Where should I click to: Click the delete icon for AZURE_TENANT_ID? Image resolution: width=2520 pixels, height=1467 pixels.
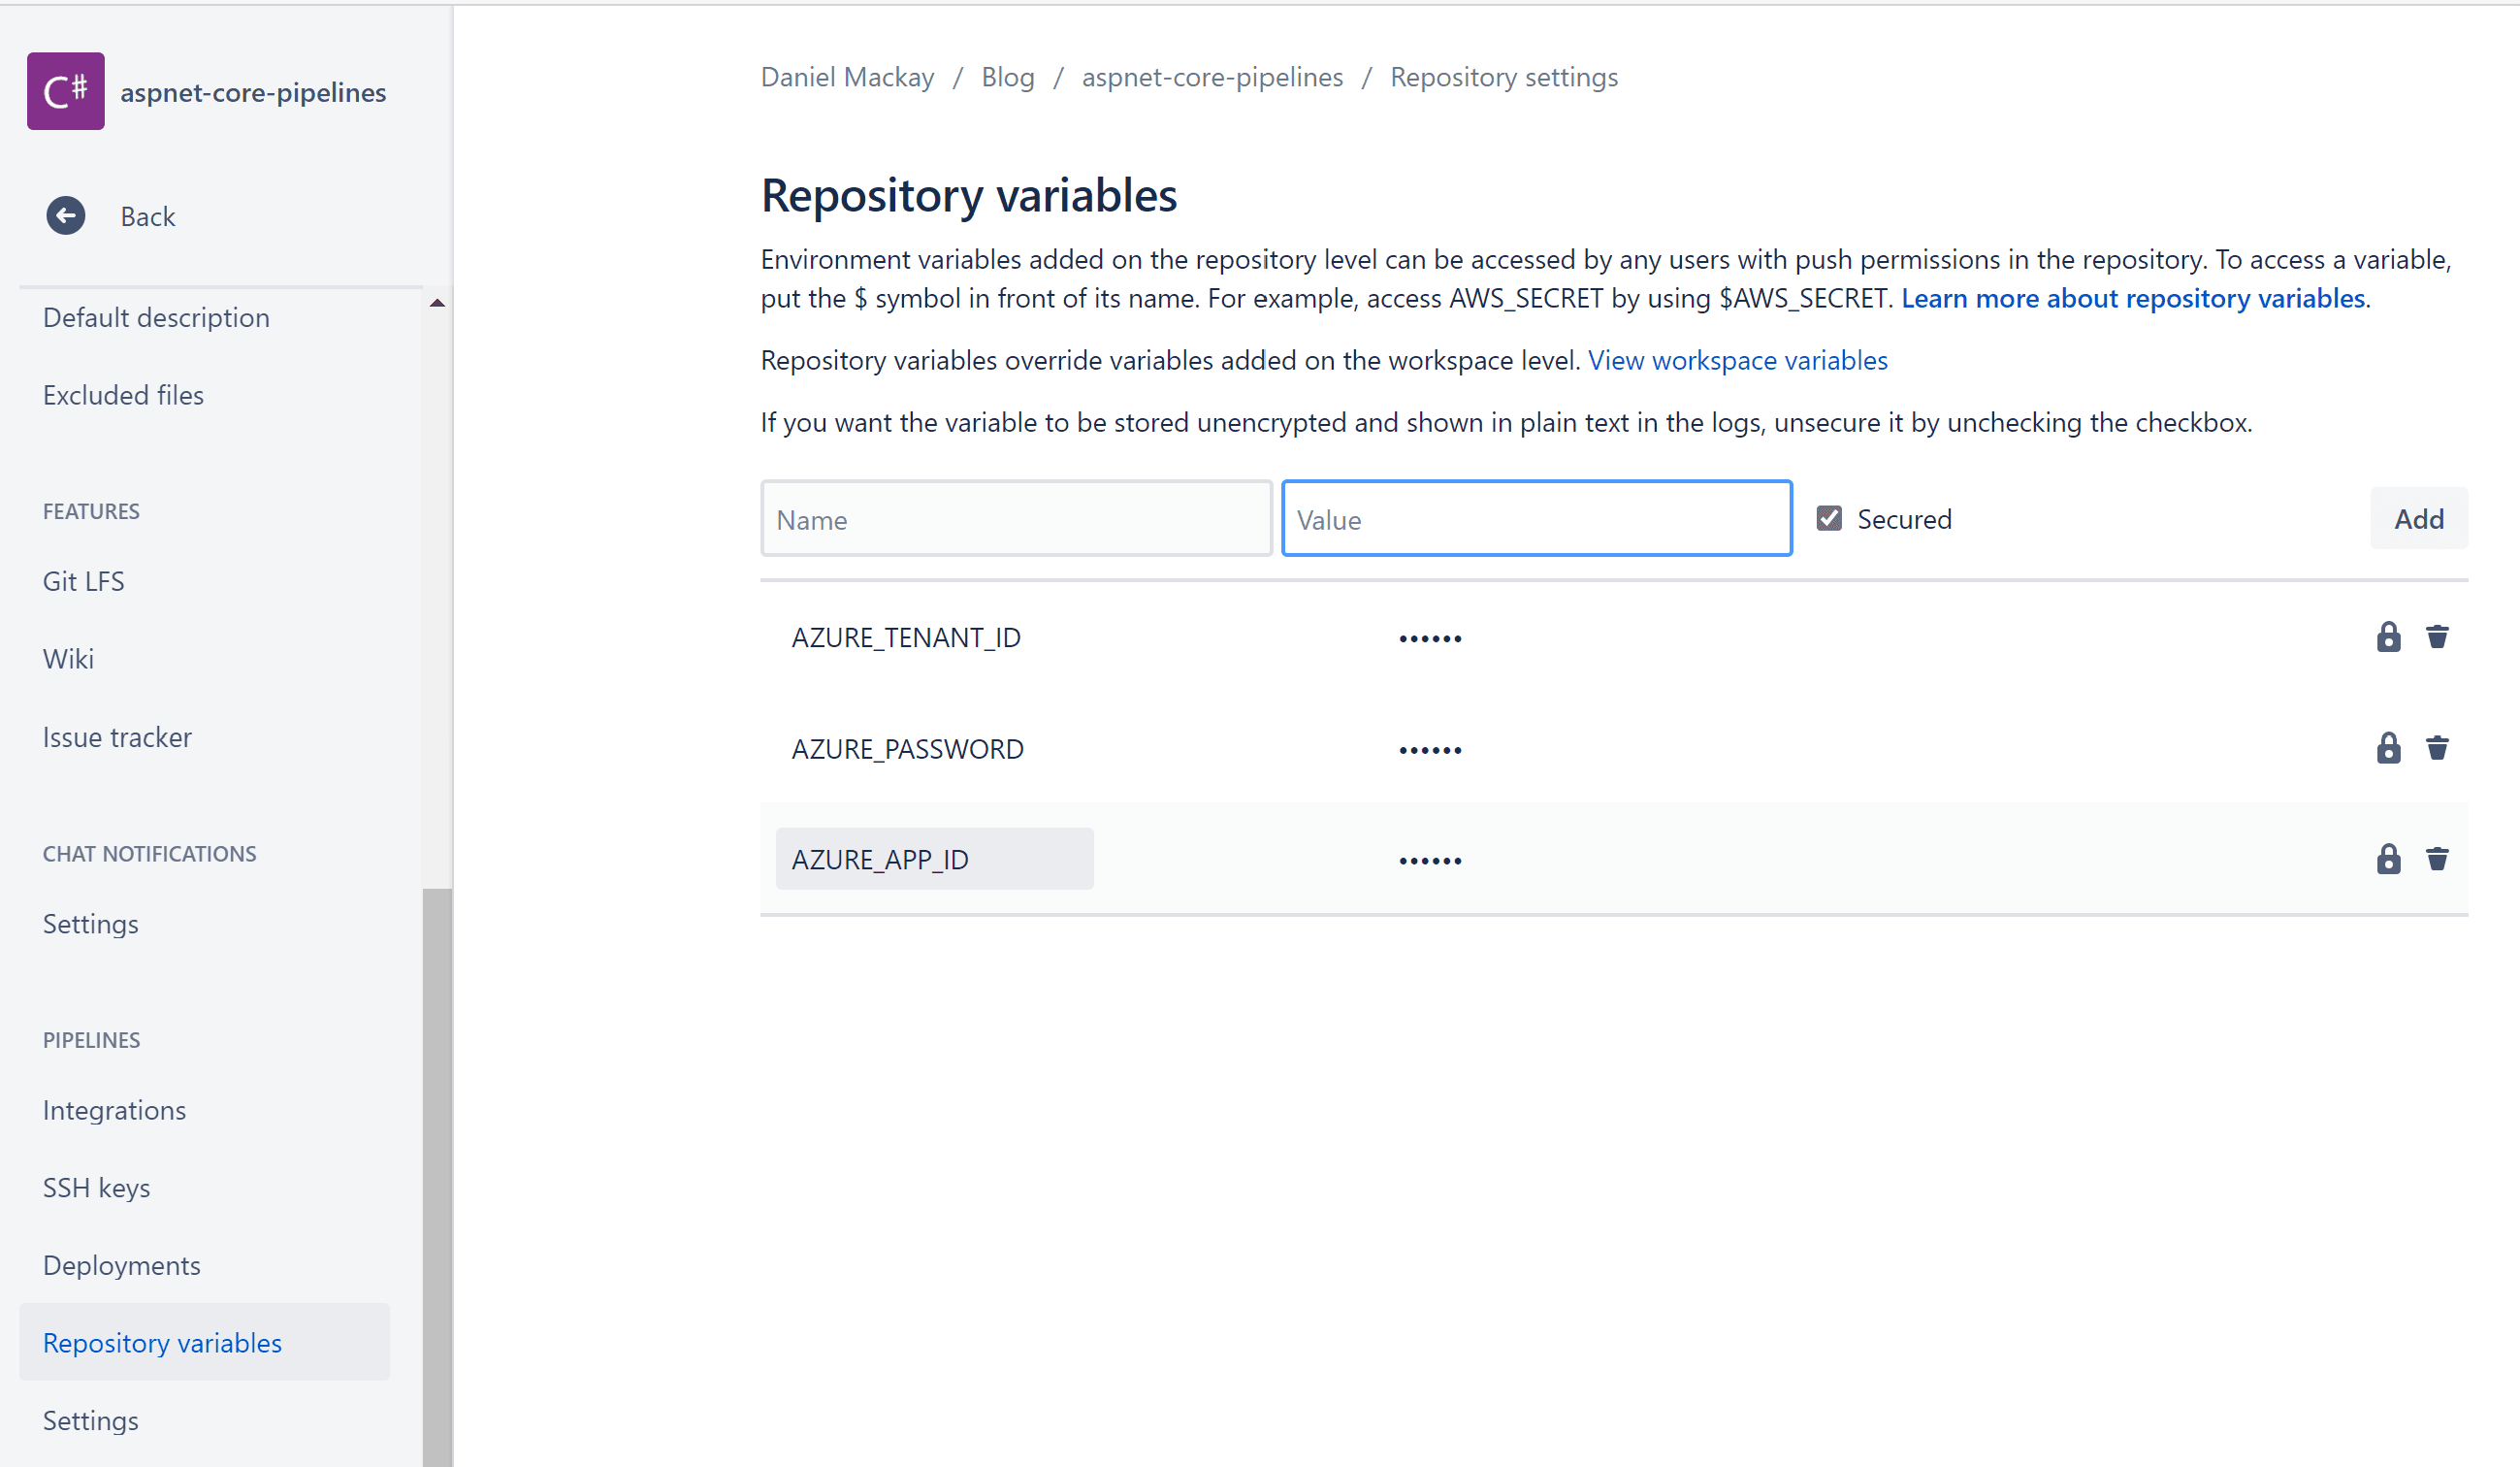(2438, 636)
